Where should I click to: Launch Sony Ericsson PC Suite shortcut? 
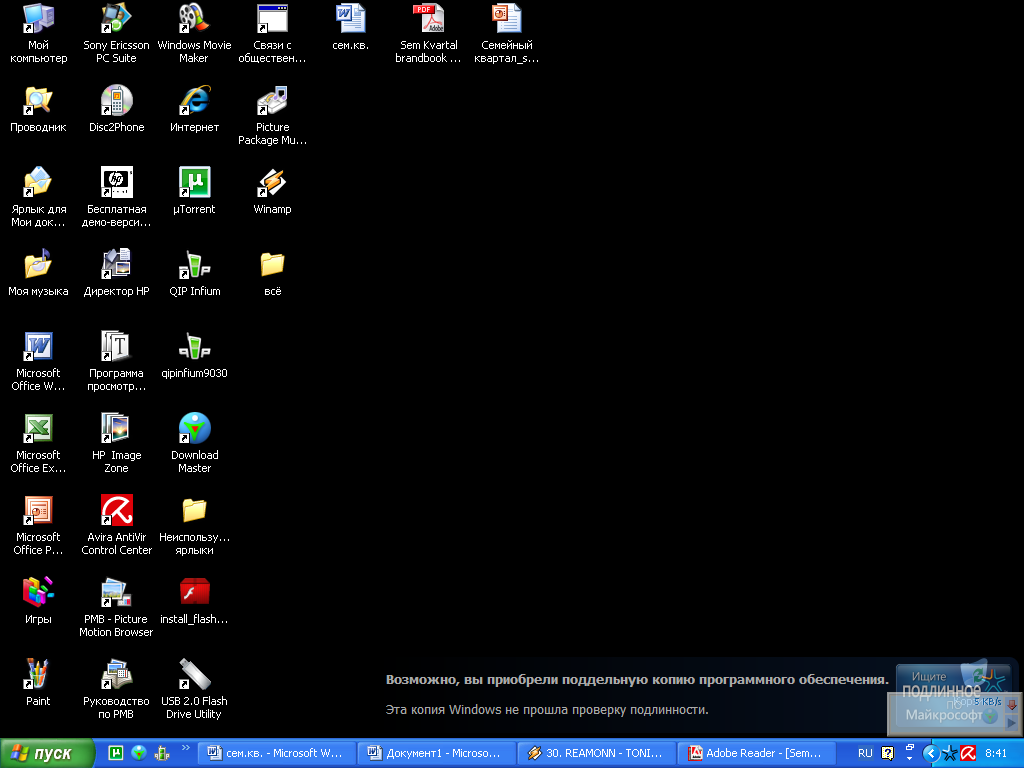pyautogui.click(x=116, y=33)
